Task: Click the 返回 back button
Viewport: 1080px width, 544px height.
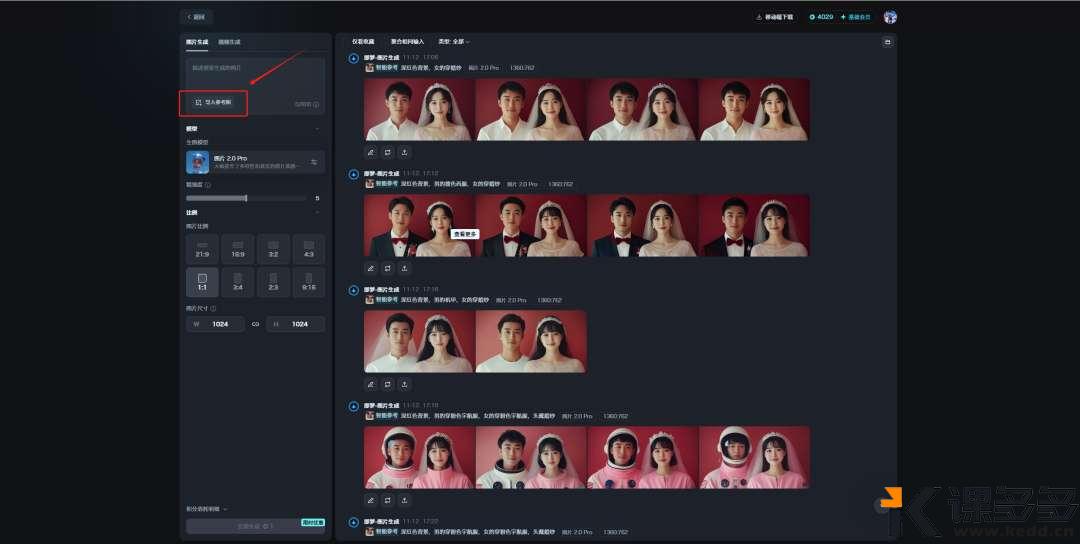Action: click(x=196, y=17)
